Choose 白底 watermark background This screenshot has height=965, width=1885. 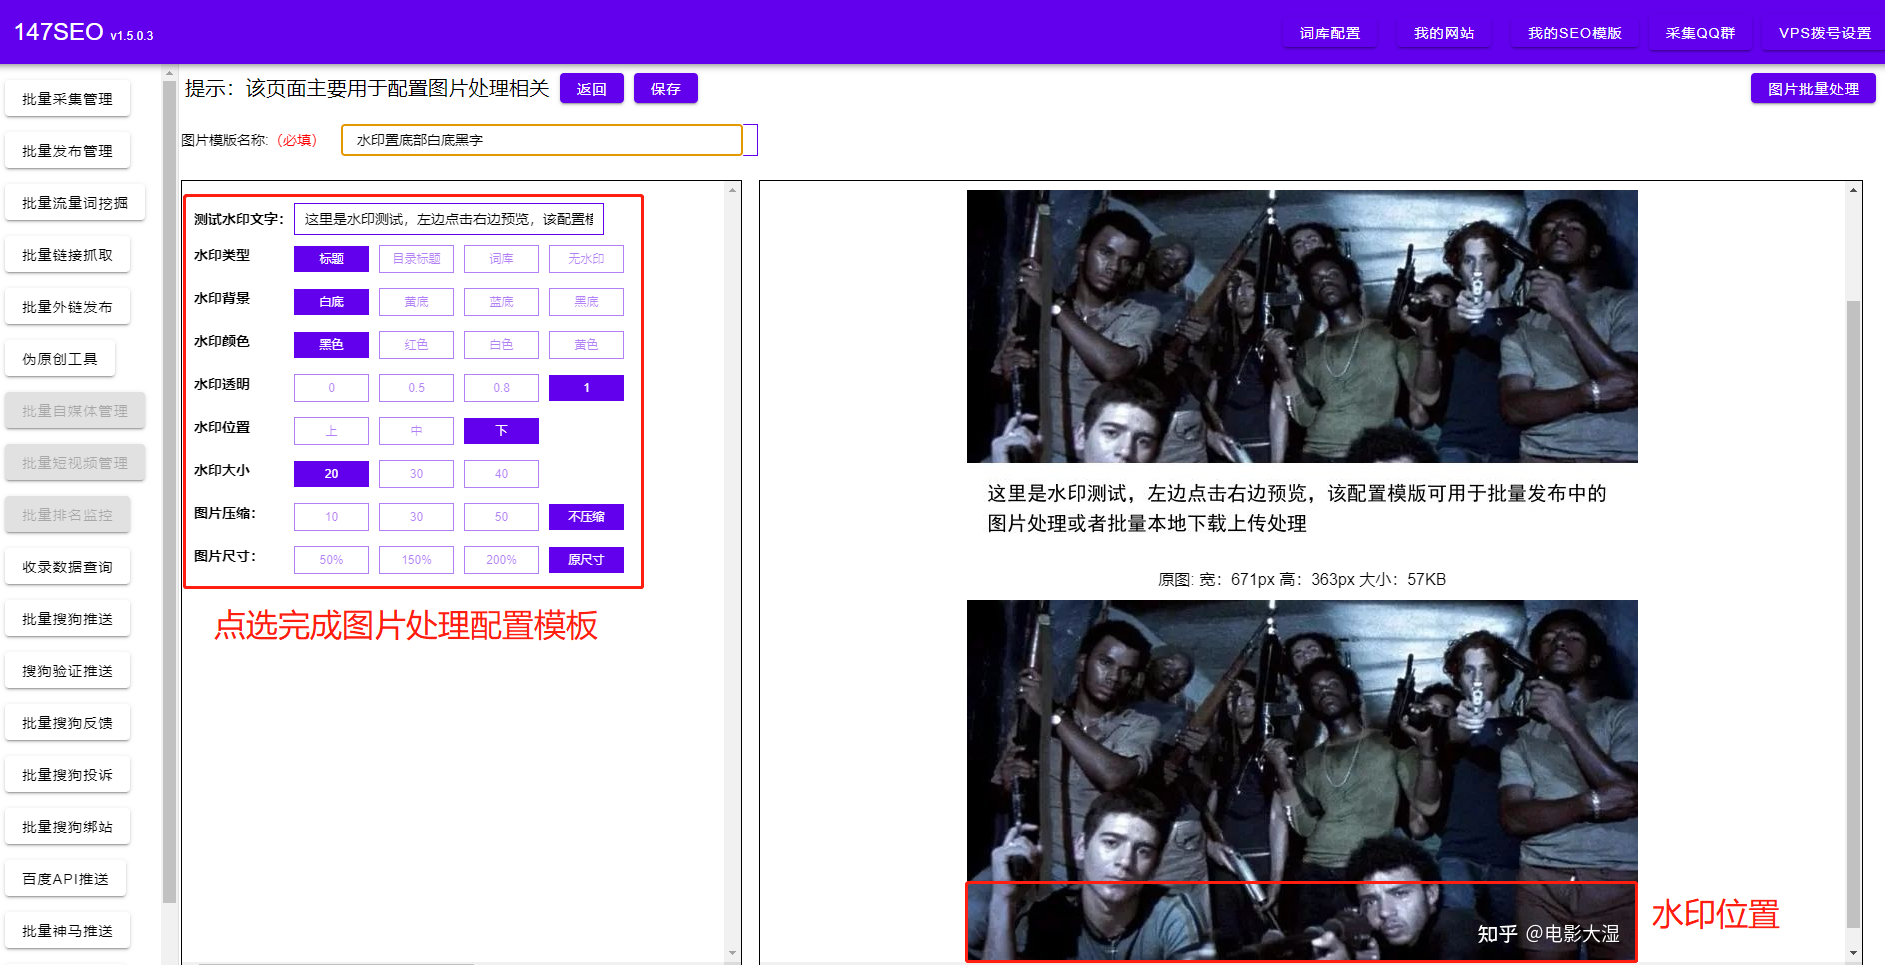(x=331, y=302)
